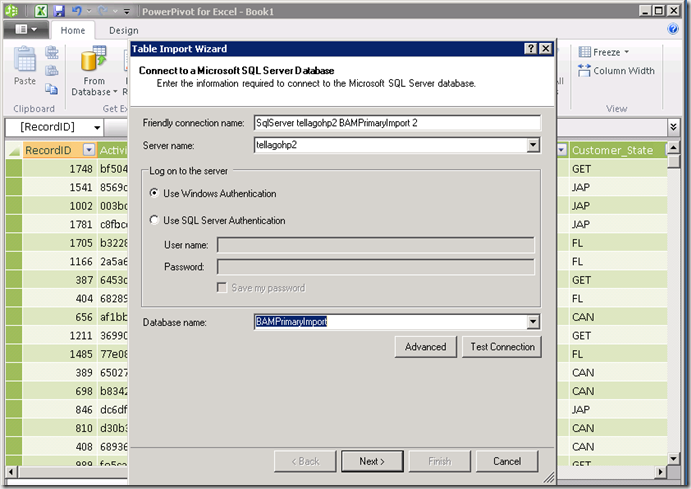This screenshot has height=489, width=691.
Task: Click the horizontal scroll-right arrow
Action: click(660, 472)
